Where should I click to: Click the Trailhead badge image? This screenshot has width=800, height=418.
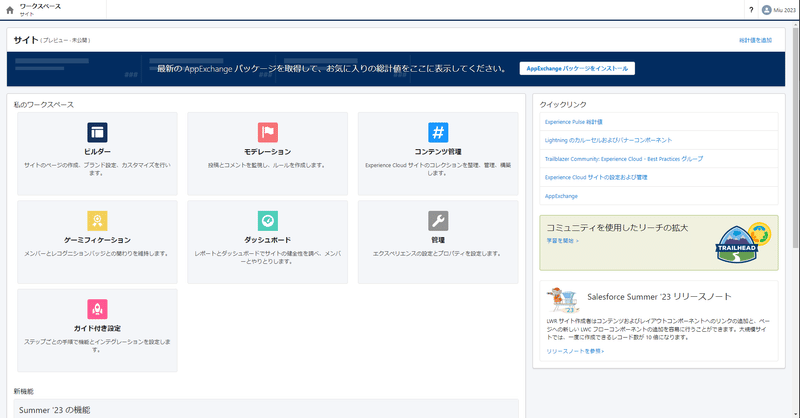[x=742, y=242]
